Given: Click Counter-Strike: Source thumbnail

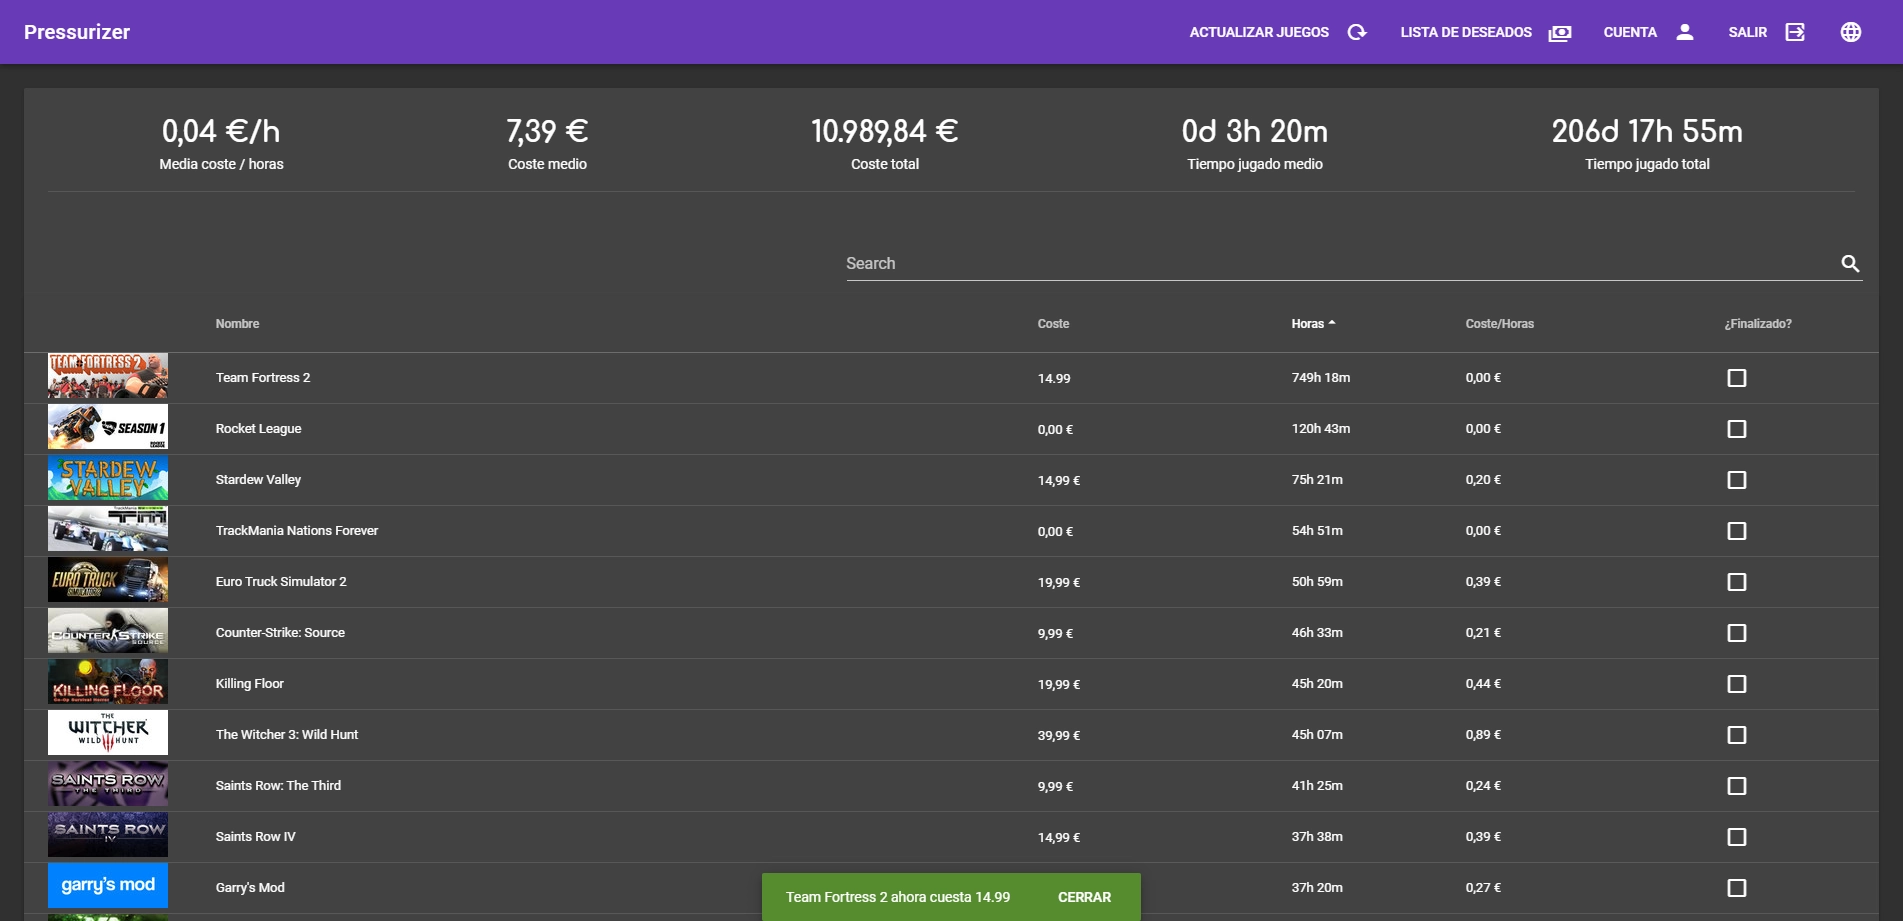Looking at the screenshot, I should click(x=108, y=631).
